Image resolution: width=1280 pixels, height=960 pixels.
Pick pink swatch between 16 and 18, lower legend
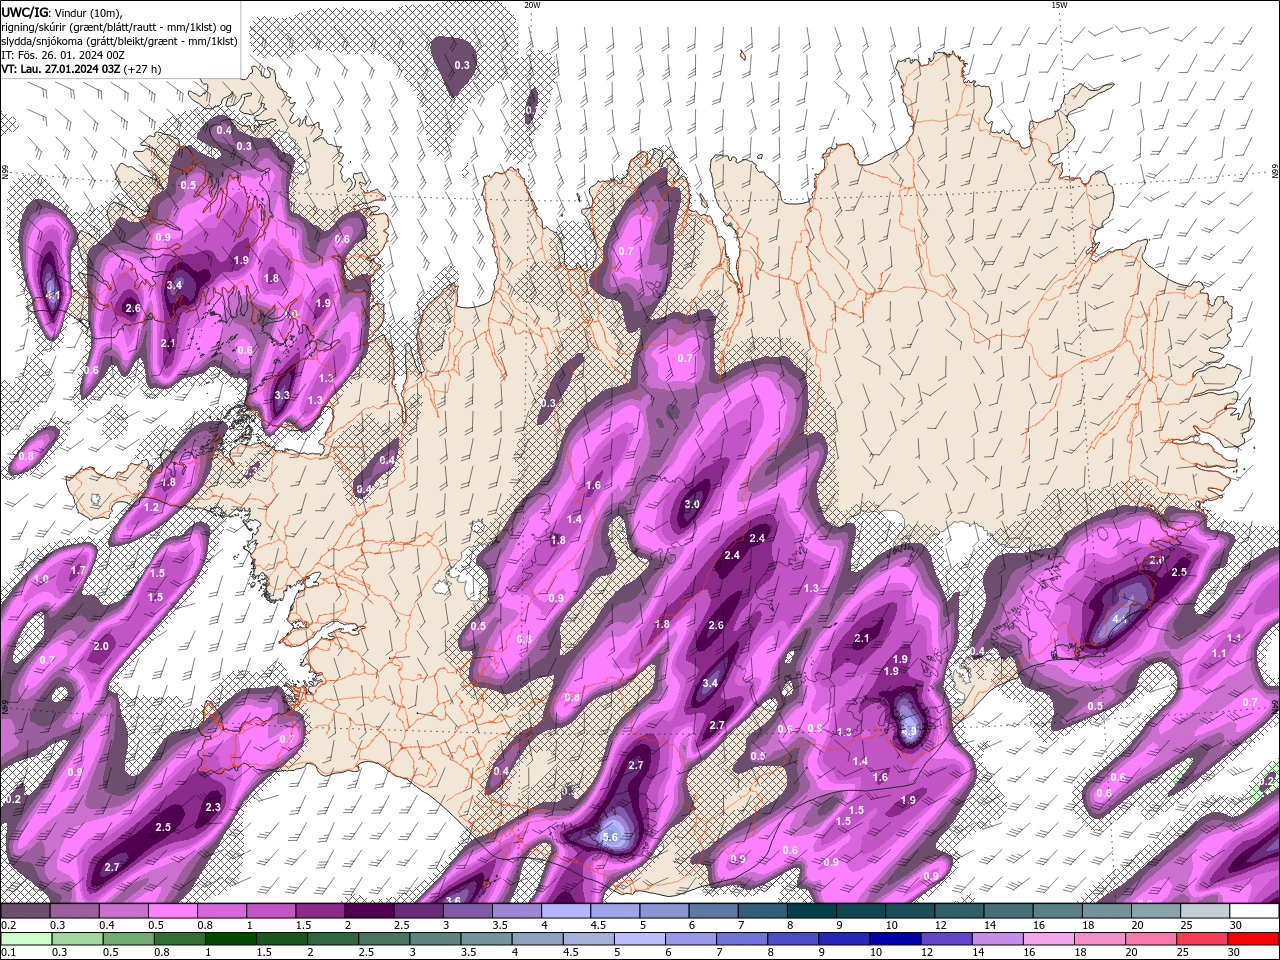pos(1049,939)
